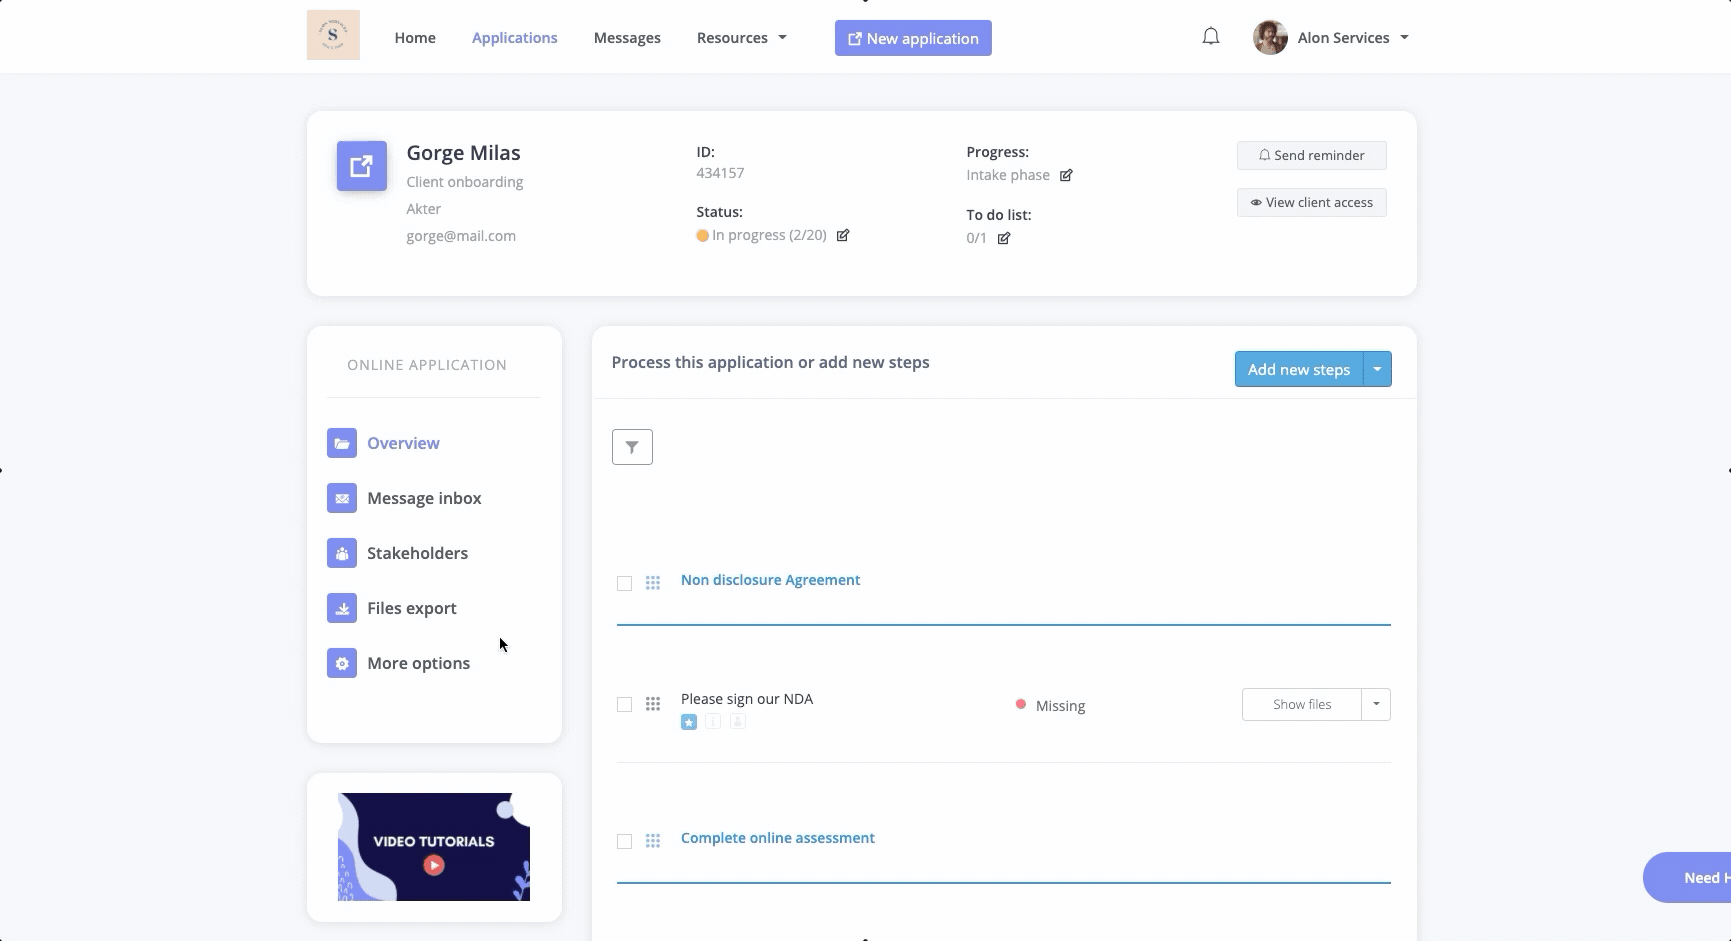Expand the Show files dropdown arrow
Screen dimensions: 1731x941
[x=1376, y=704]
